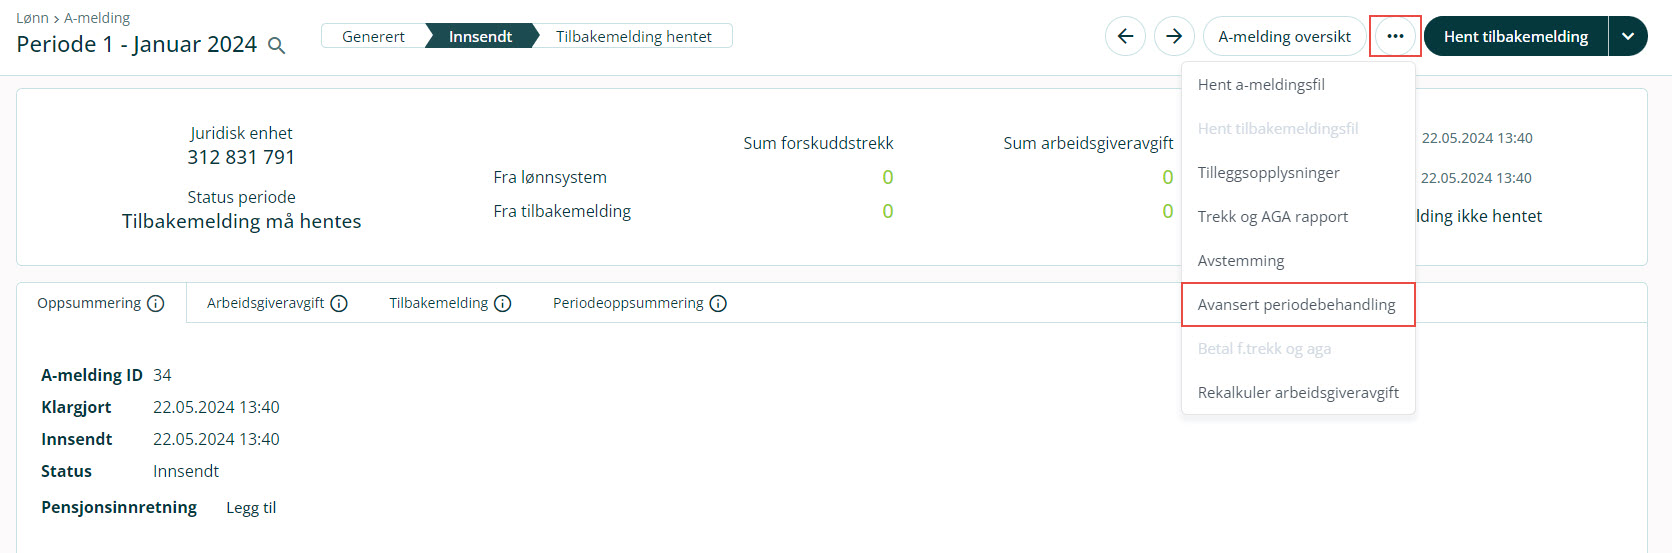Choose Avstemming in the menu
The image size is (1672, 553).
(1241, 261)
